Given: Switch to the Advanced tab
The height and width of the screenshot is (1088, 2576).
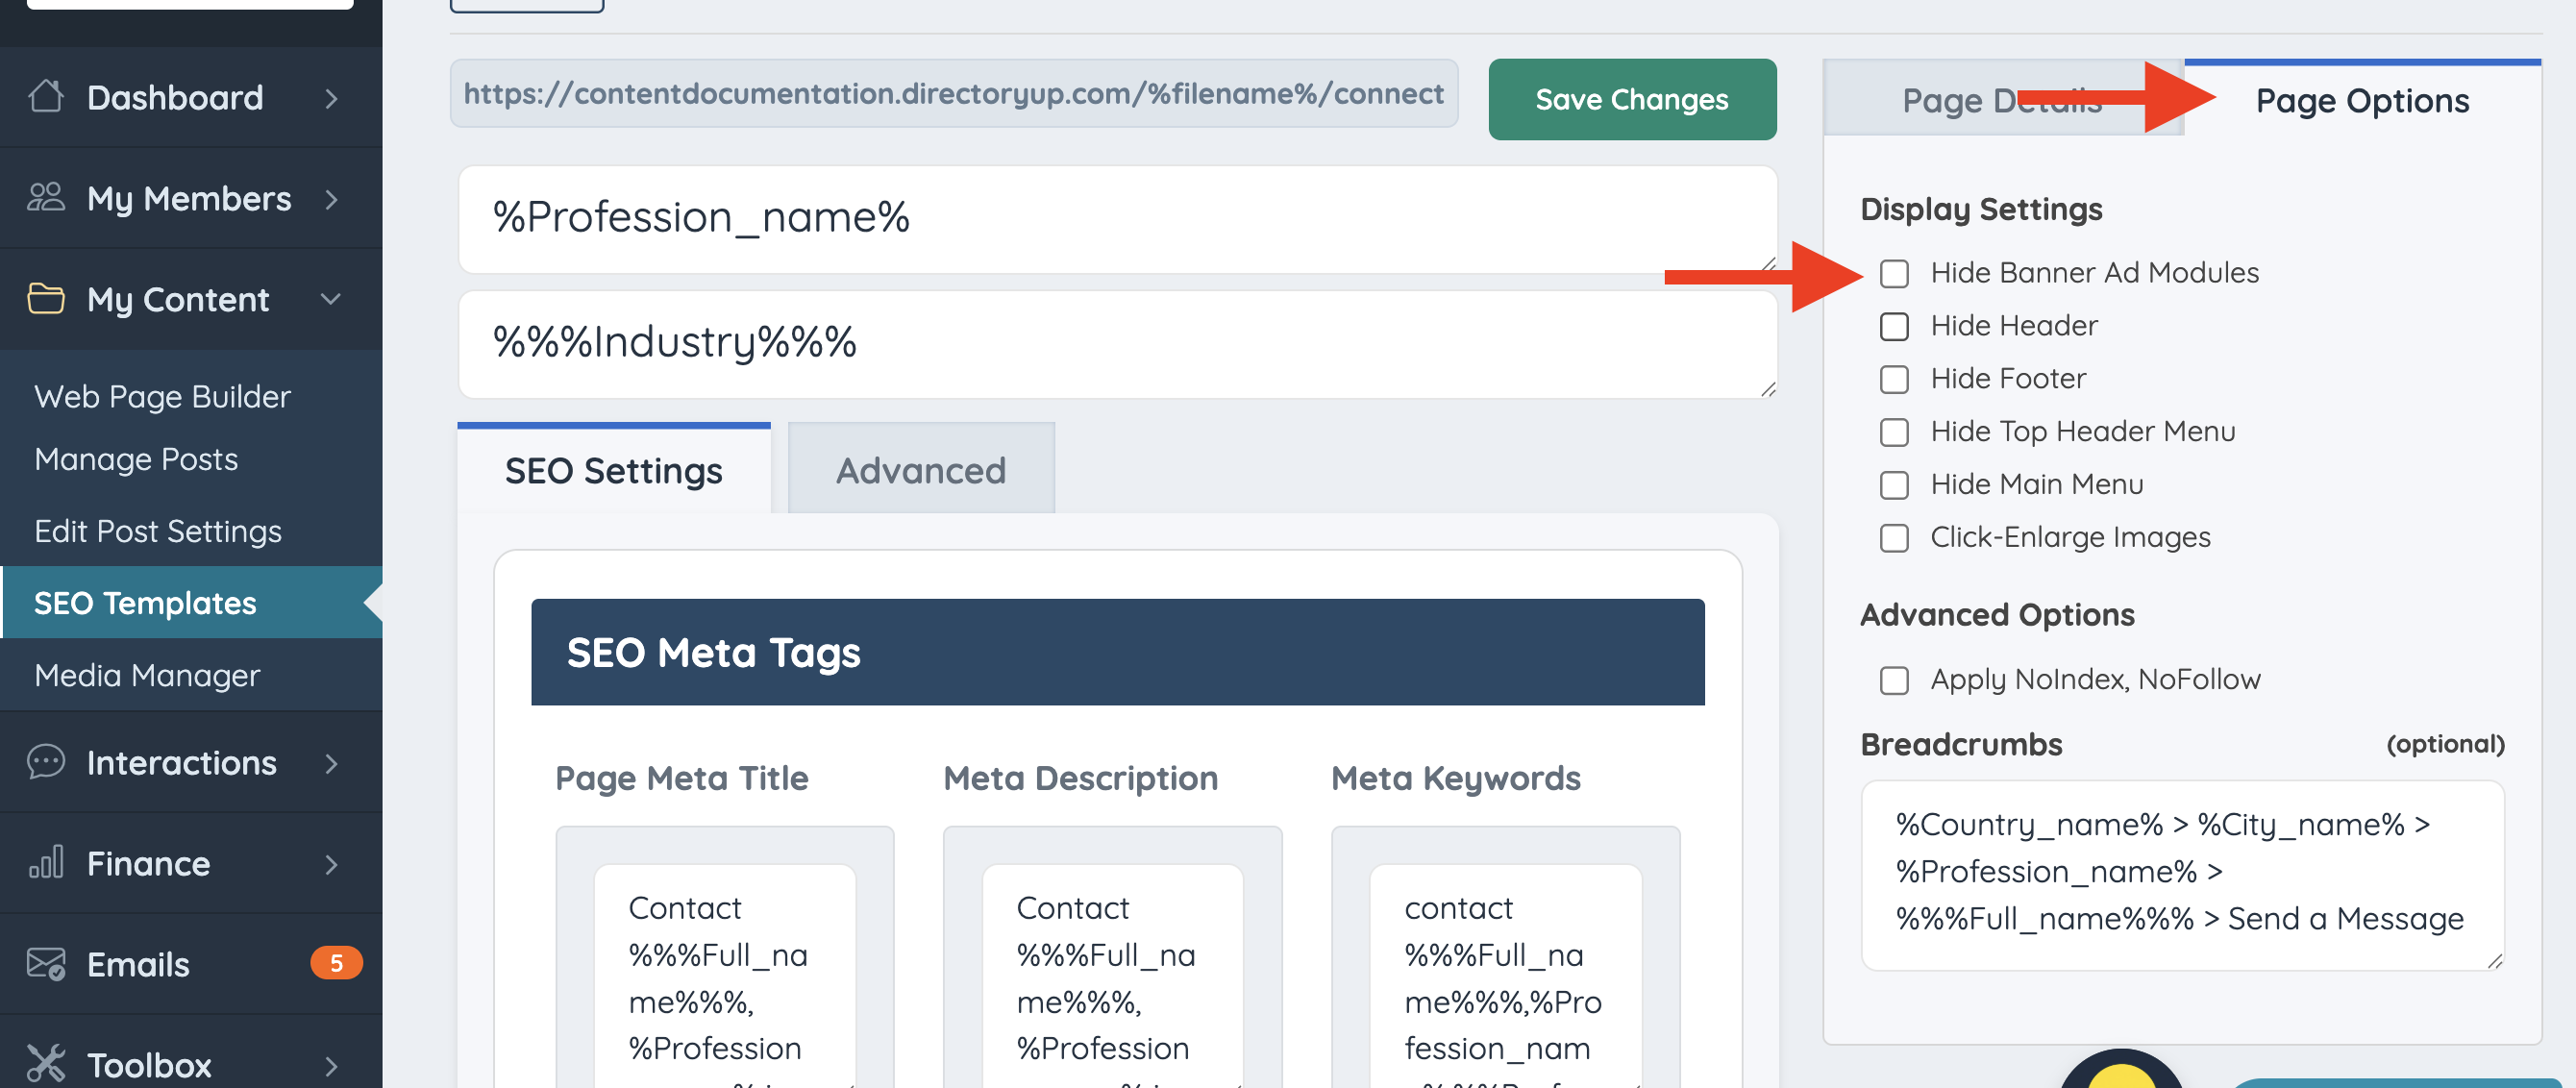Looking at the screenshot, I should [920, 470].
